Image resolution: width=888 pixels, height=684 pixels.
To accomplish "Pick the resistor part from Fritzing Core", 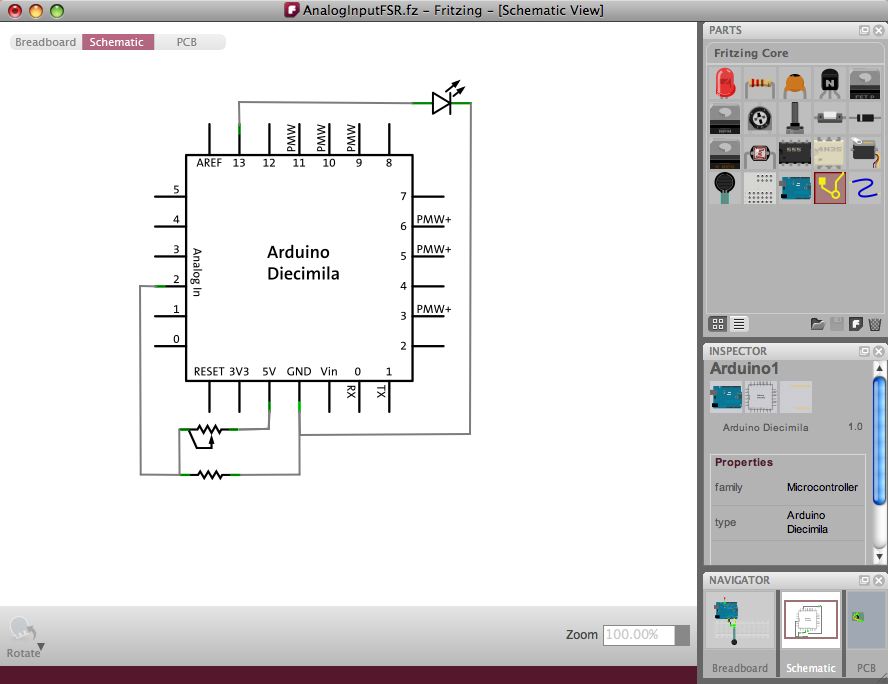I will point(761,84).
